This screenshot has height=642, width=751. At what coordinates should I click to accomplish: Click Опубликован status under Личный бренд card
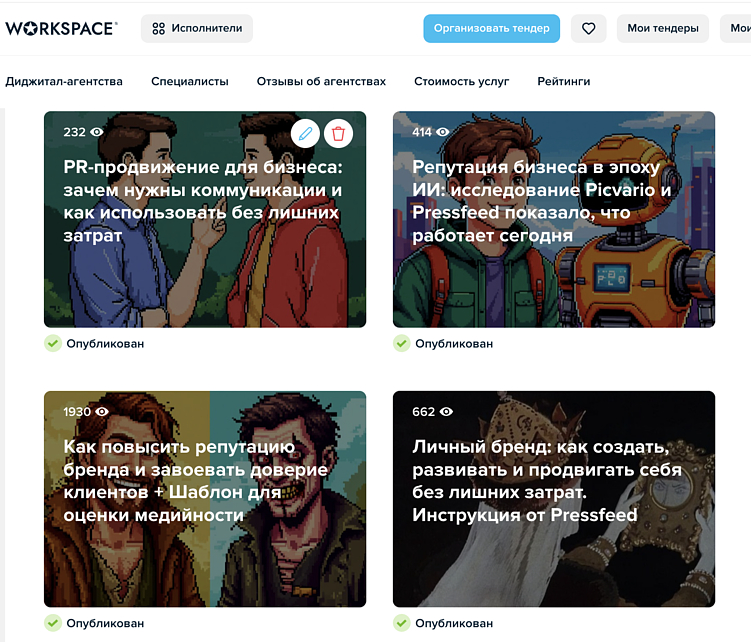[x=454, y=623]
